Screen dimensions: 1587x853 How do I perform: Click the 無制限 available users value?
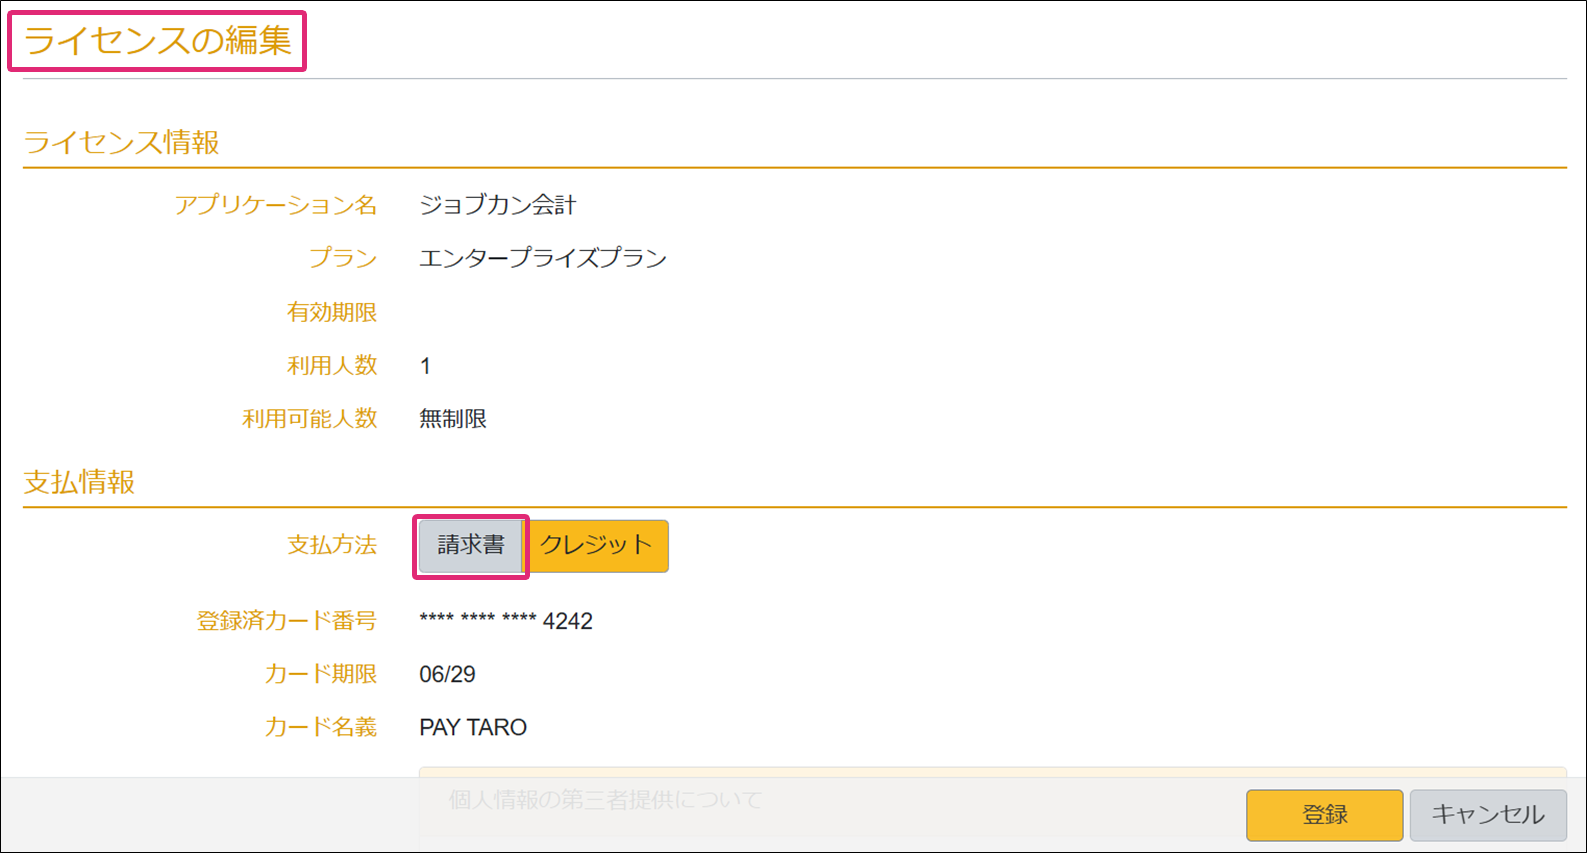(452, 419)
